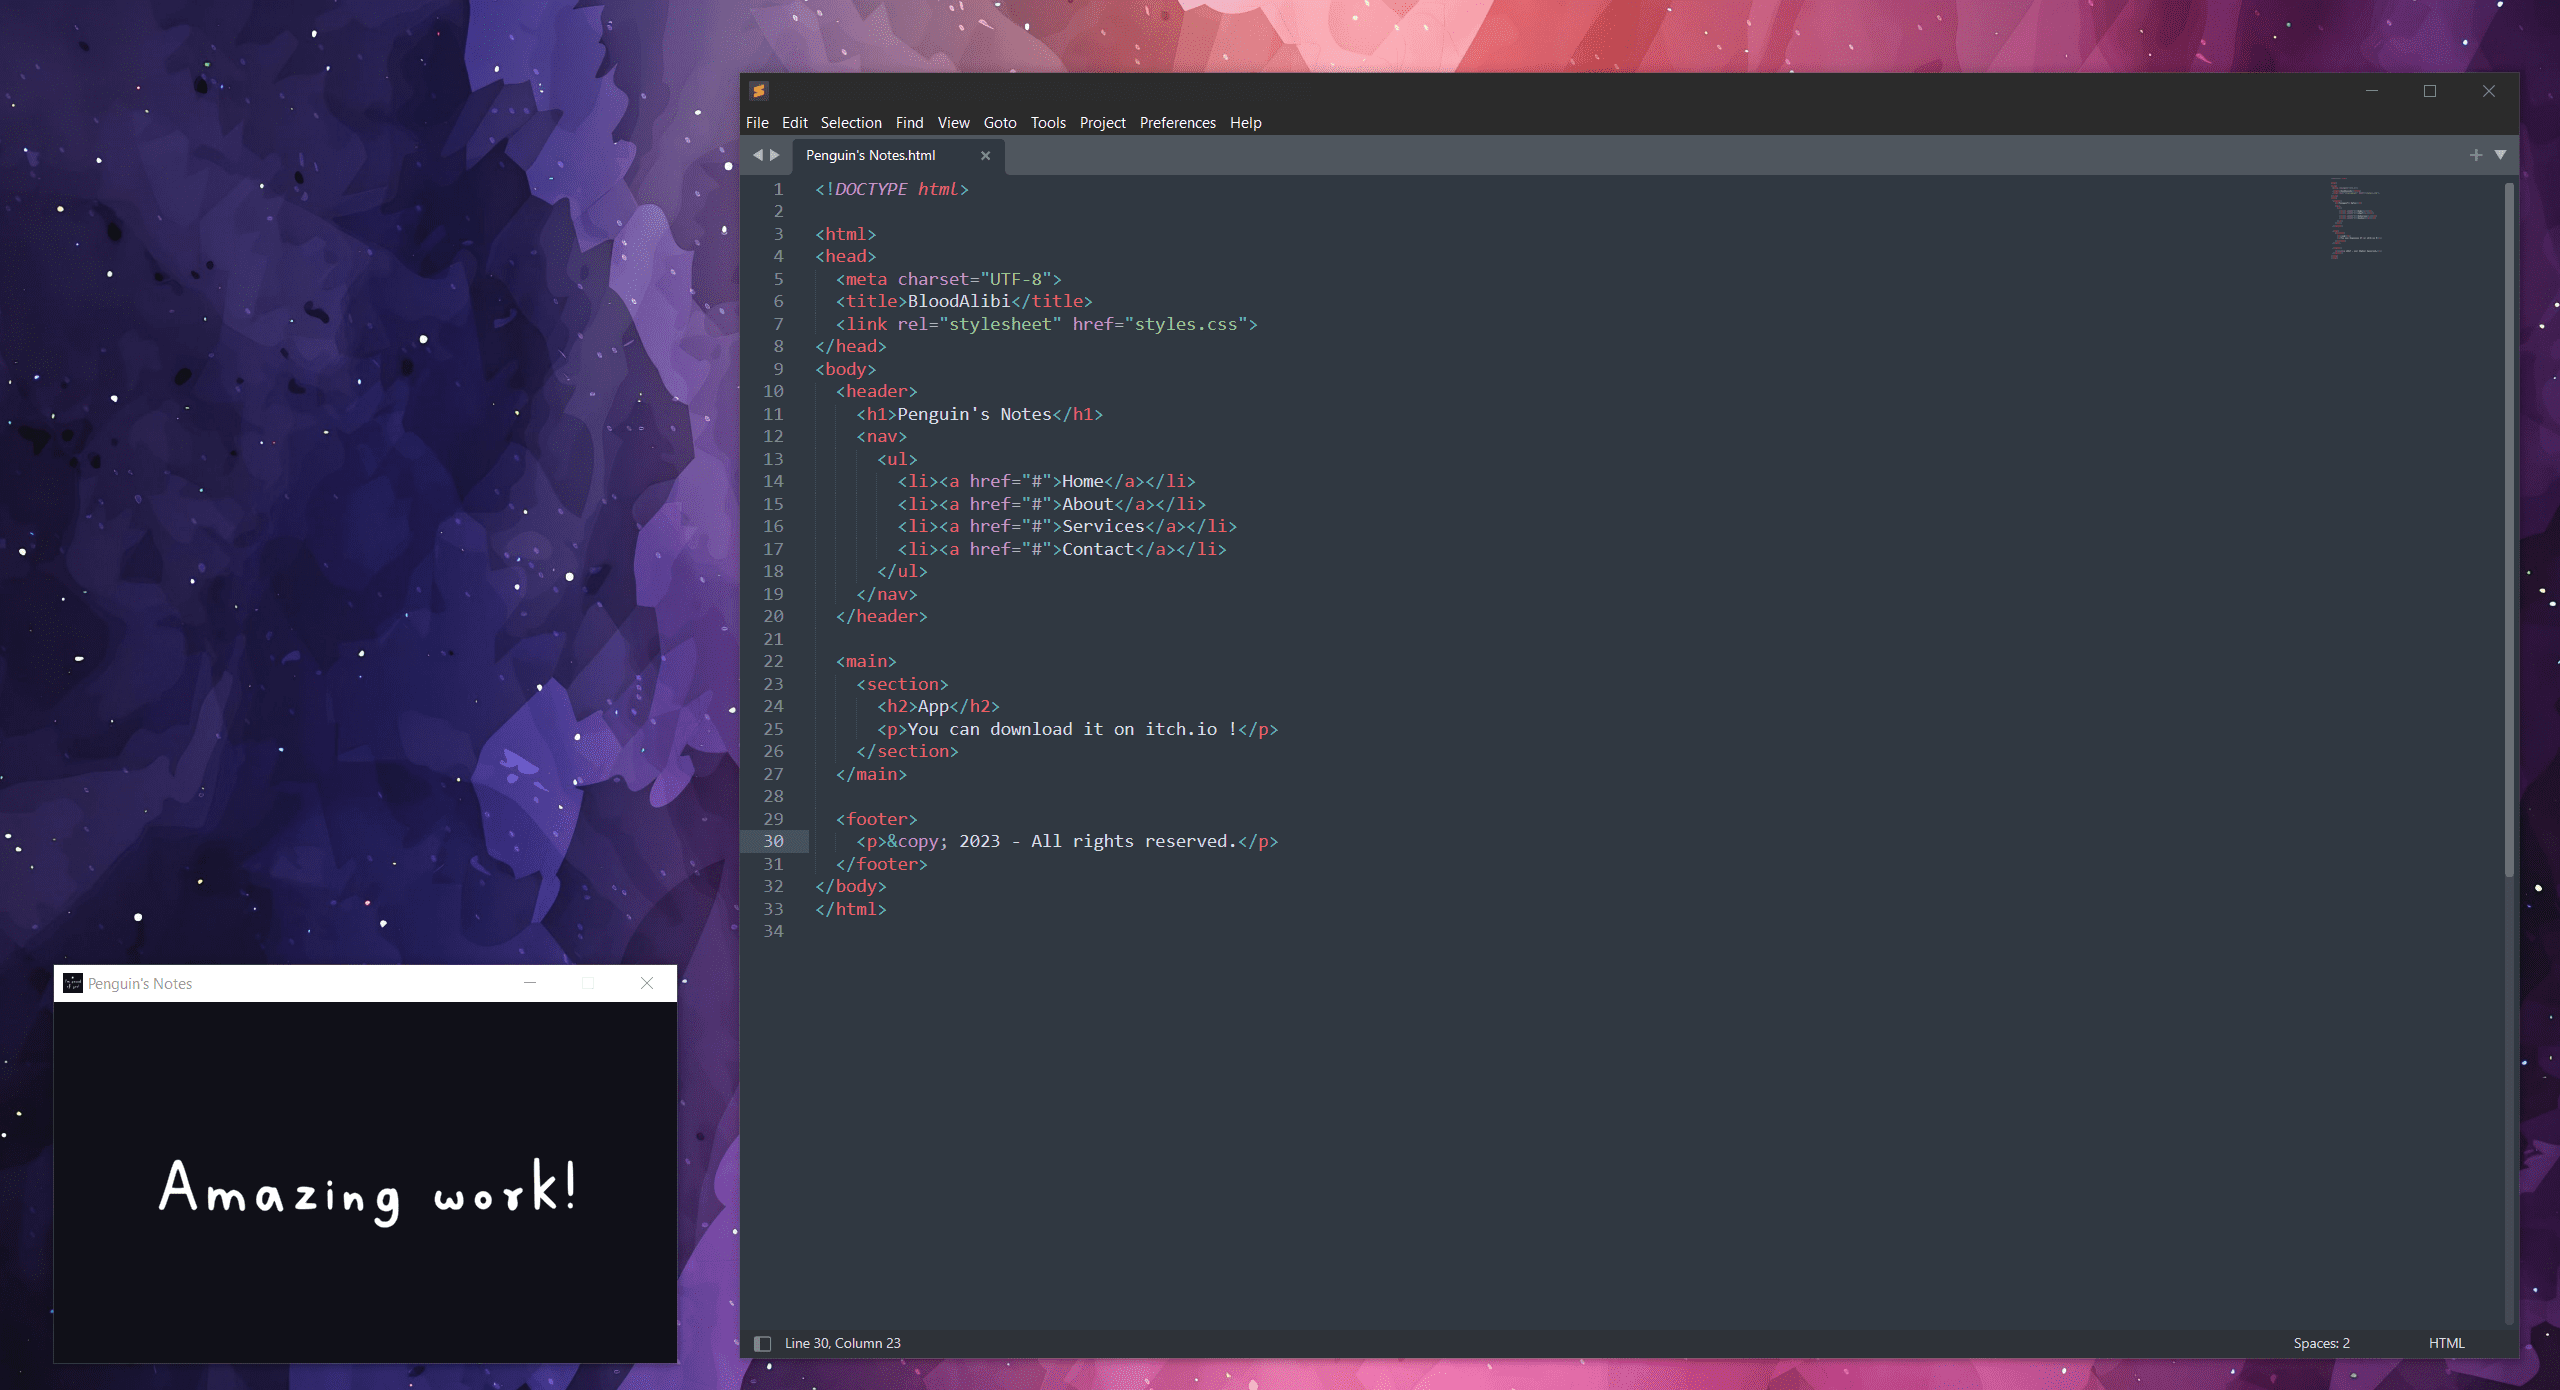Image resolution: width=2560 pixels, height=1390 pixels.
Task: Open the HTML syntax selector
Action: coord(2446,1343)
